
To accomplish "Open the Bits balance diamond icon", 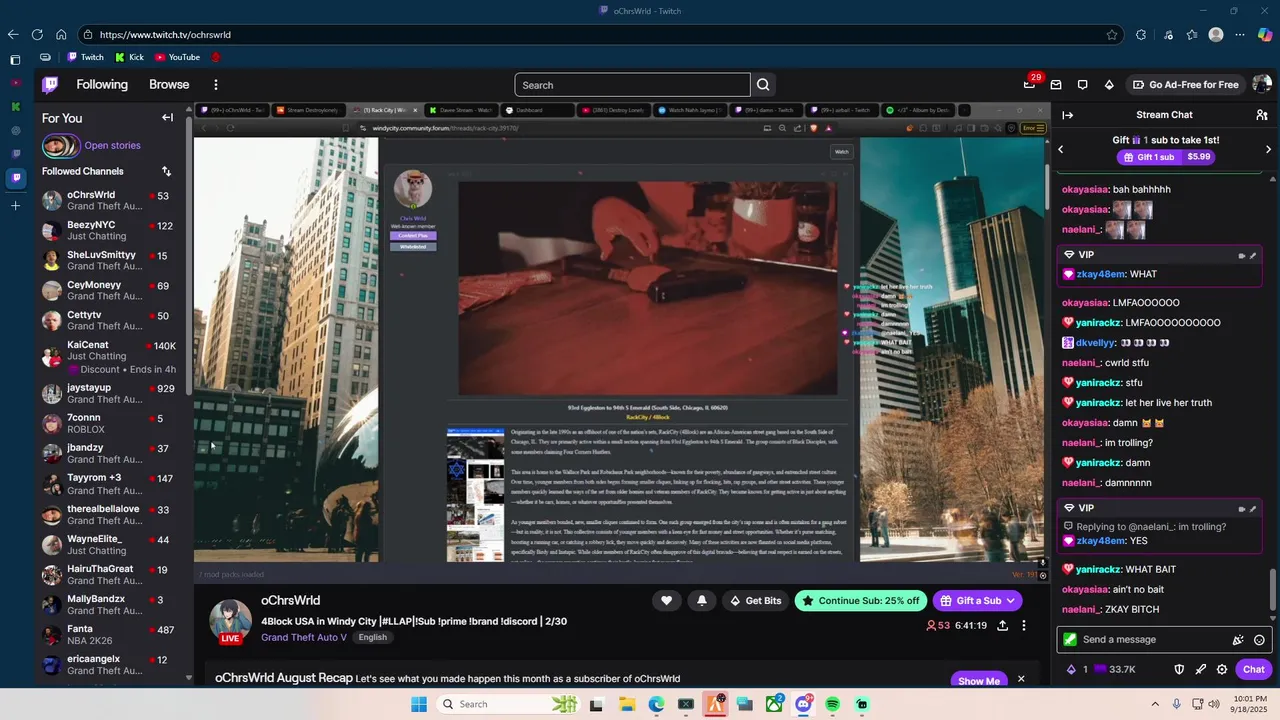I will (1072, 669).
